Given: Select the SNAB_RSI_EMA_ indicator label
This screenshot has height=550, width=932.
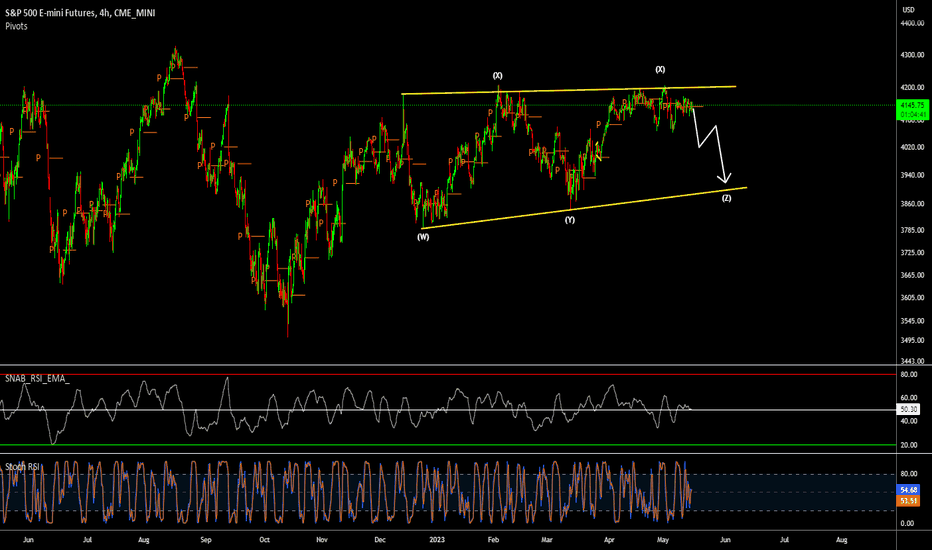Looking at the screenshot, I should (37, 378).
